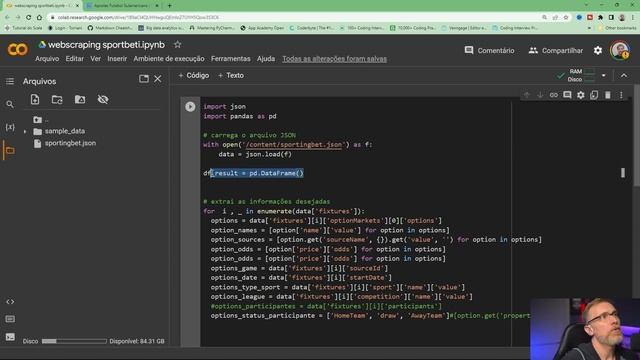Open the Inserir menu
Screen dimensions: 640x360
click(117, 59)
